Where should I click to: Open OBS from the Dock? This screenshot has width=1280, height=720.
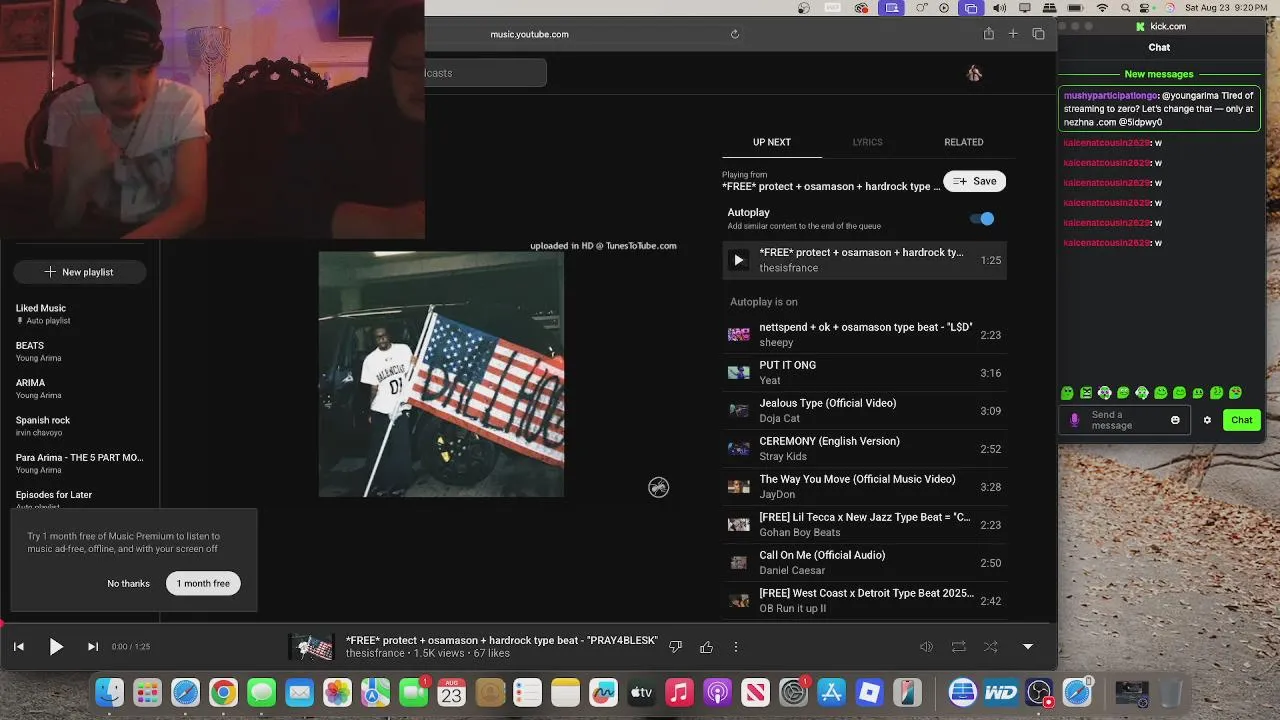1039,693
